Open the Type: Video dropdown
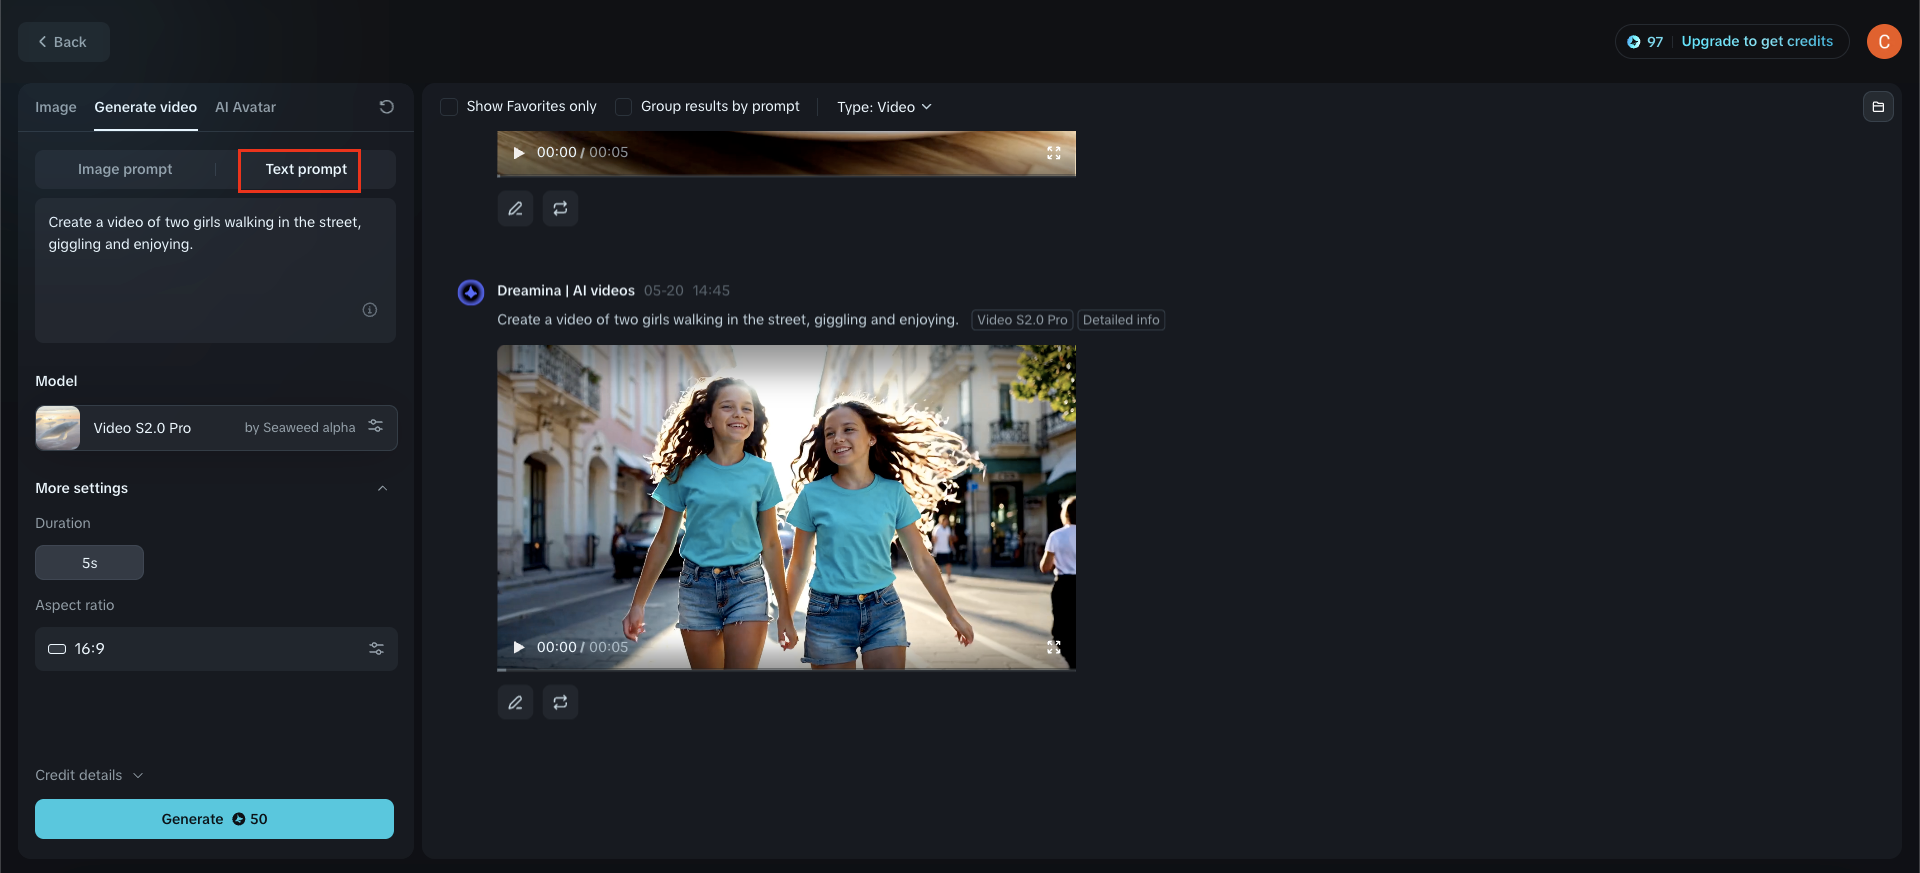The image size is (1920, 873). pyautogui.click(x=884, y=107)
